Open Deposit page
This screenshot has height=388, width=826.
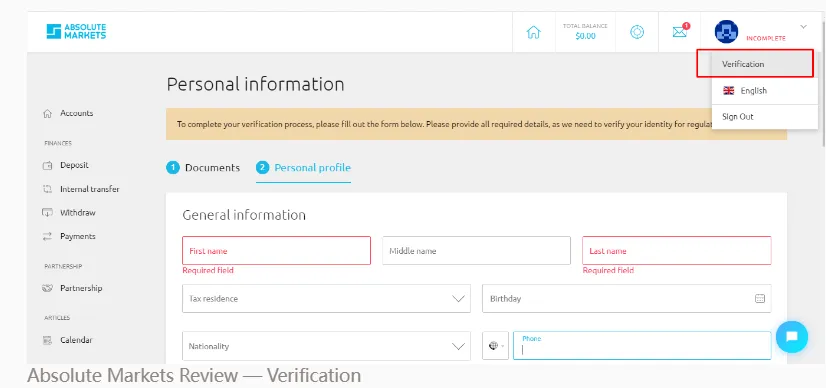[74, 165]
